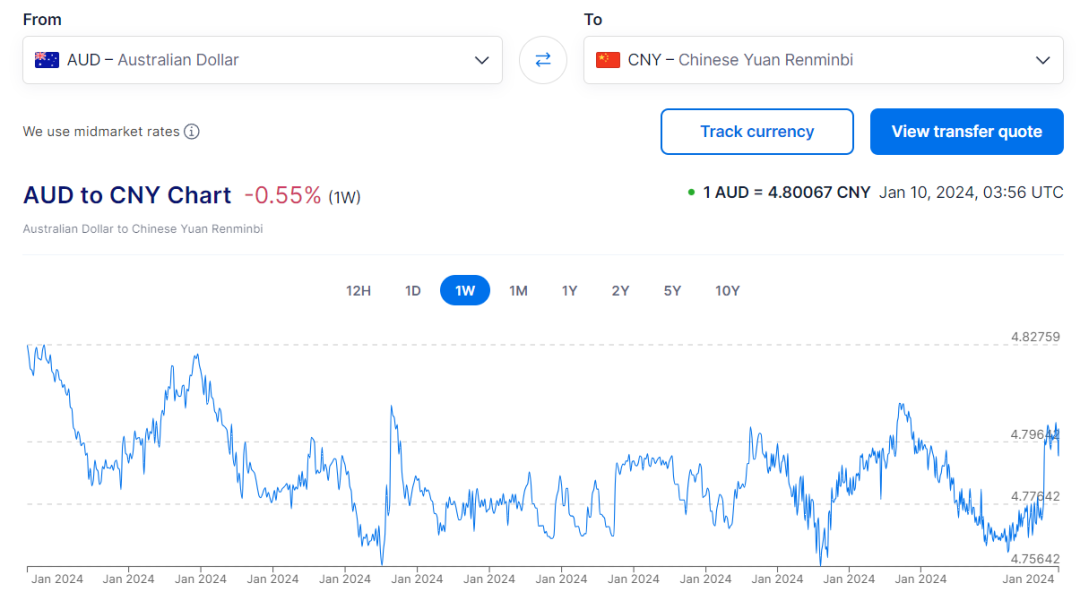Show the 10Y chart range
Image resolution: width=1080 pixels, height=609 pixels.
point(727,291)
